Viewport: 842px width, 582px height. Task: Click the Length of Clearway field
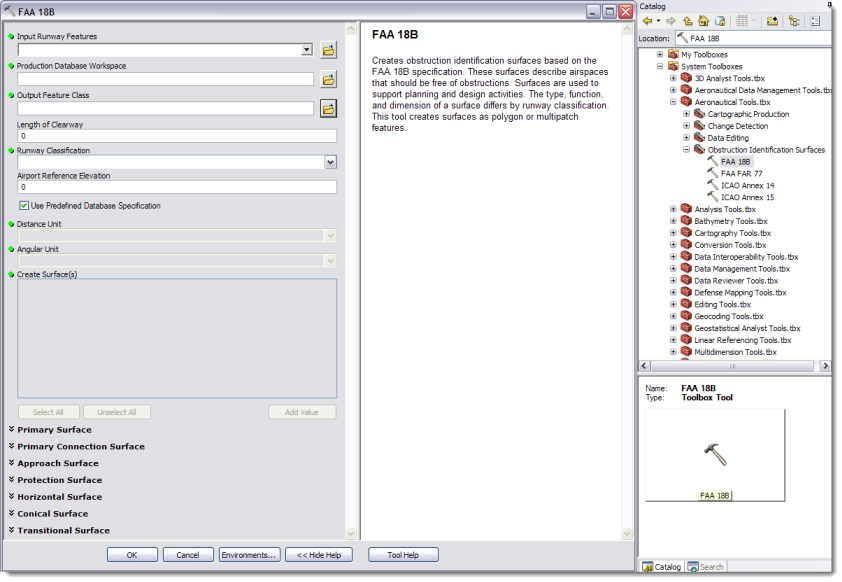(177, 136)
